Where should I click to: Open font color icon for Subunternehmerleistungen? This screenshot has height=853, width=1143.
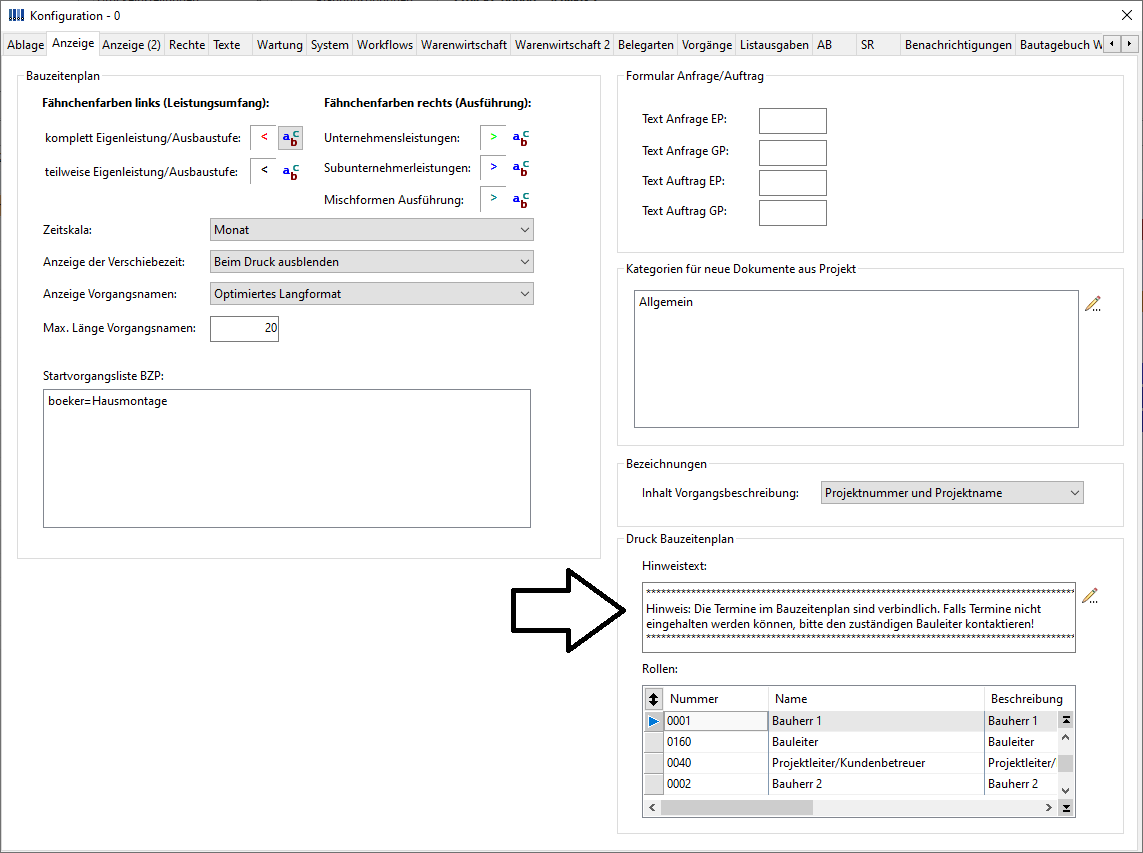pyautogui.click(x=520, y=168)
